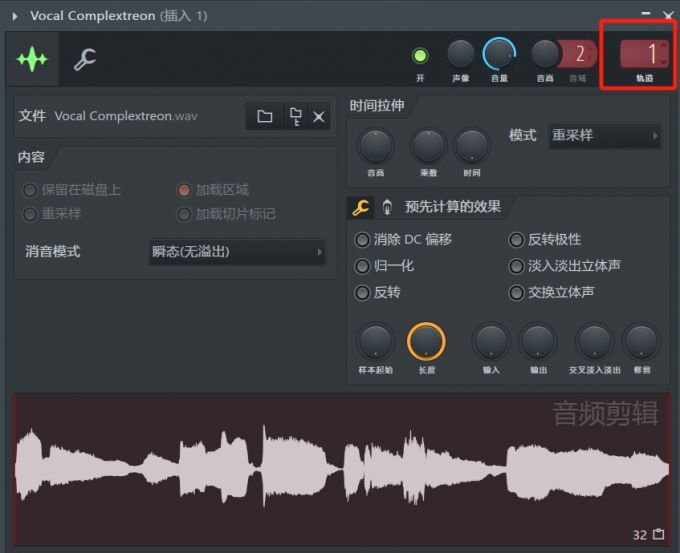Click the clipboard icon below waveform
The height and width of the screenshot is (553, 680).
[x=659, y=534]
